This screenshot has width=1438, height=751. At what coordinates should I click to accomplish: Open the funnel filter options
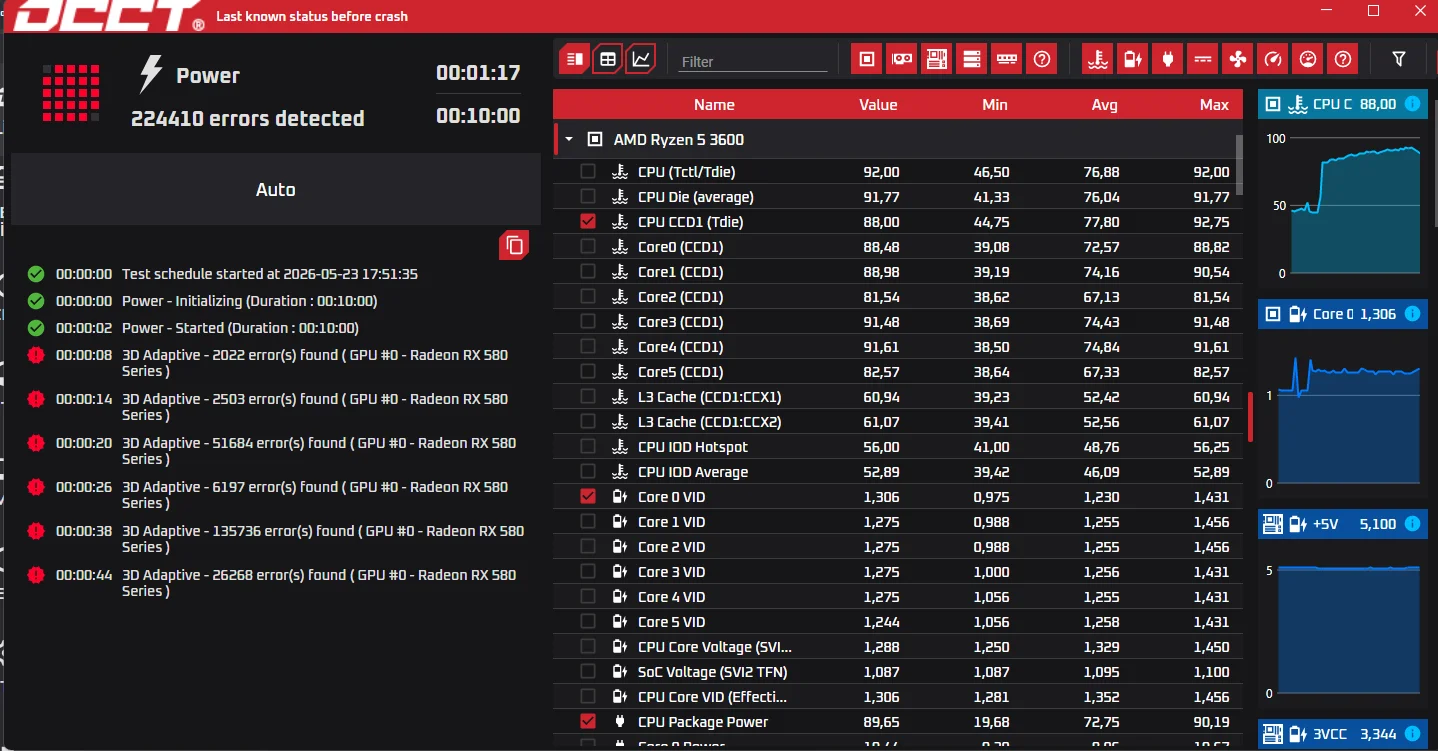click(1399, 59)
